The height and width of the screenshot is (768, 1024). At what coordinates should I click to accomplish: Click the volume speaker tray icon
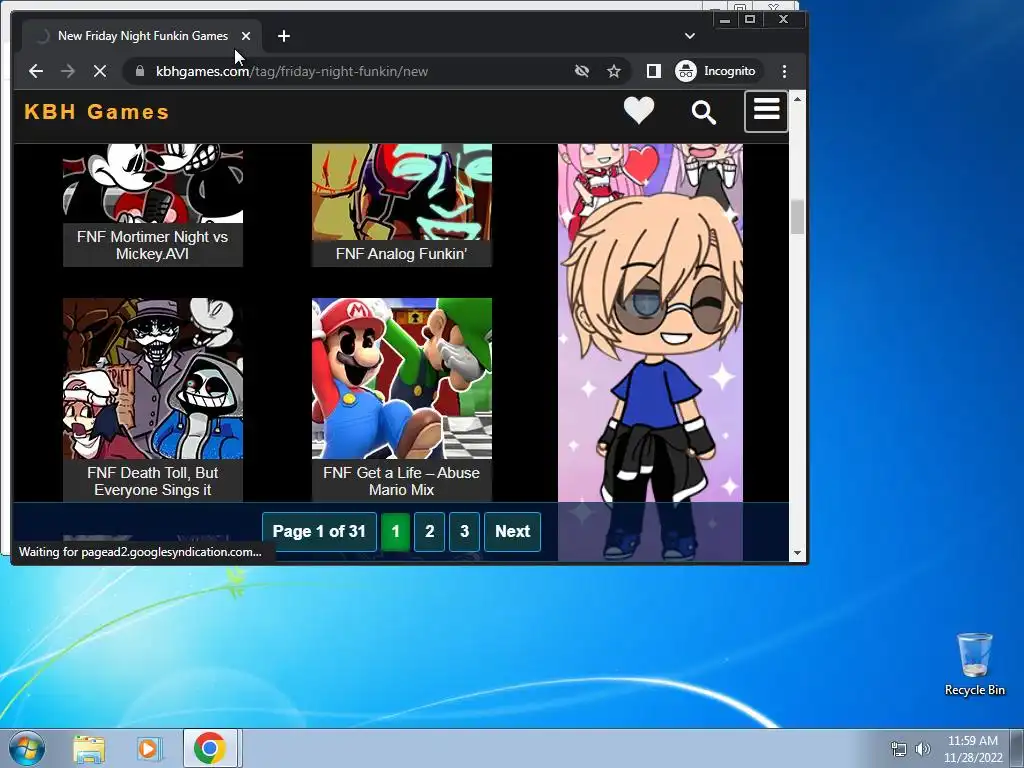tap(923, 749)
